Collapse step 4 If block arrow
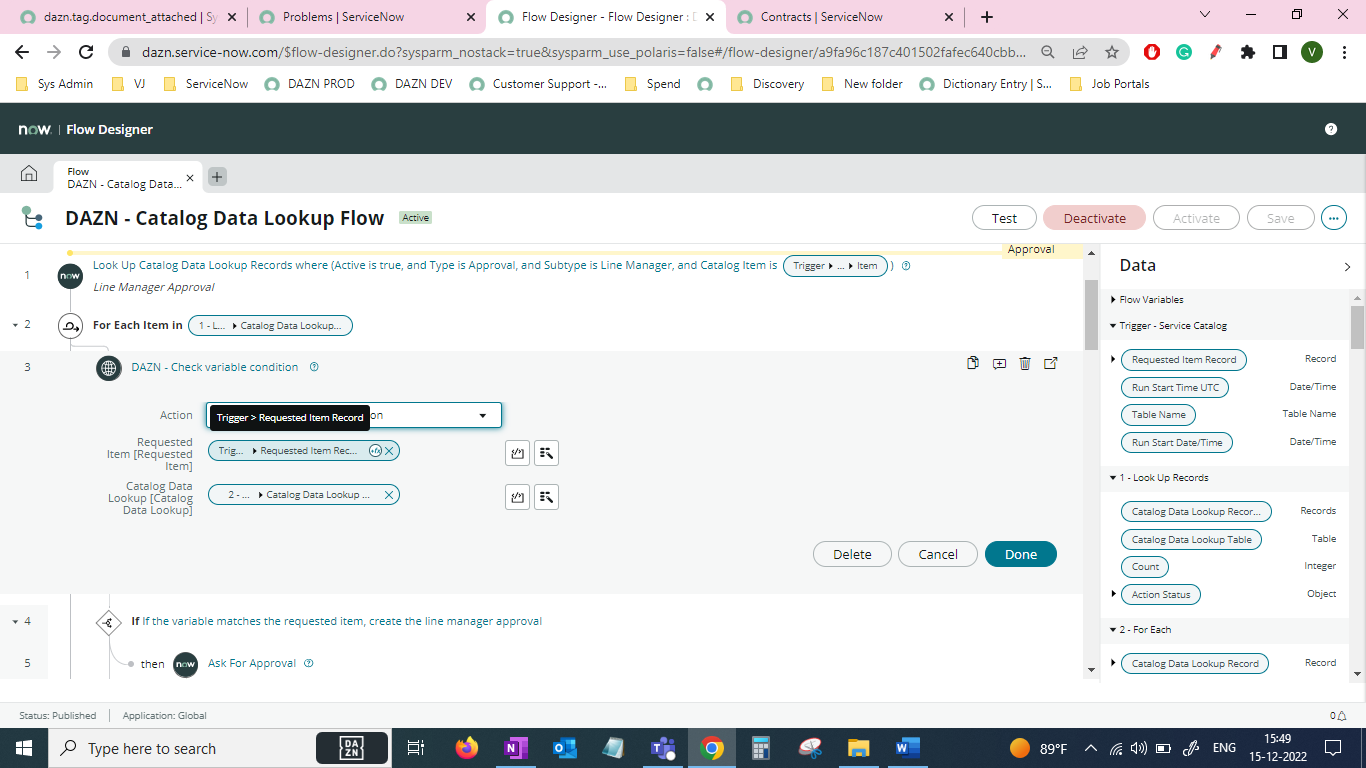The height and width of the screenshot is (768, 1366). (x=15, y=621)
